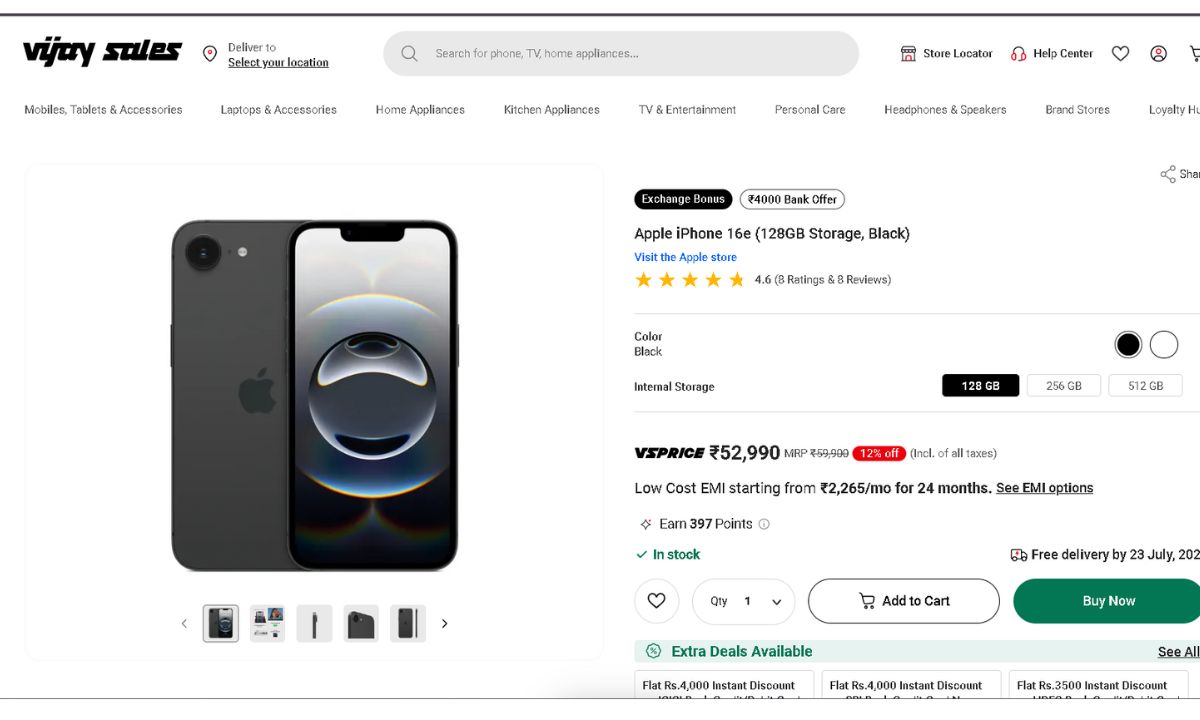Click the search magnifier icon
The width and height of the screenshot is (1200, 720).
click(409, 54)
